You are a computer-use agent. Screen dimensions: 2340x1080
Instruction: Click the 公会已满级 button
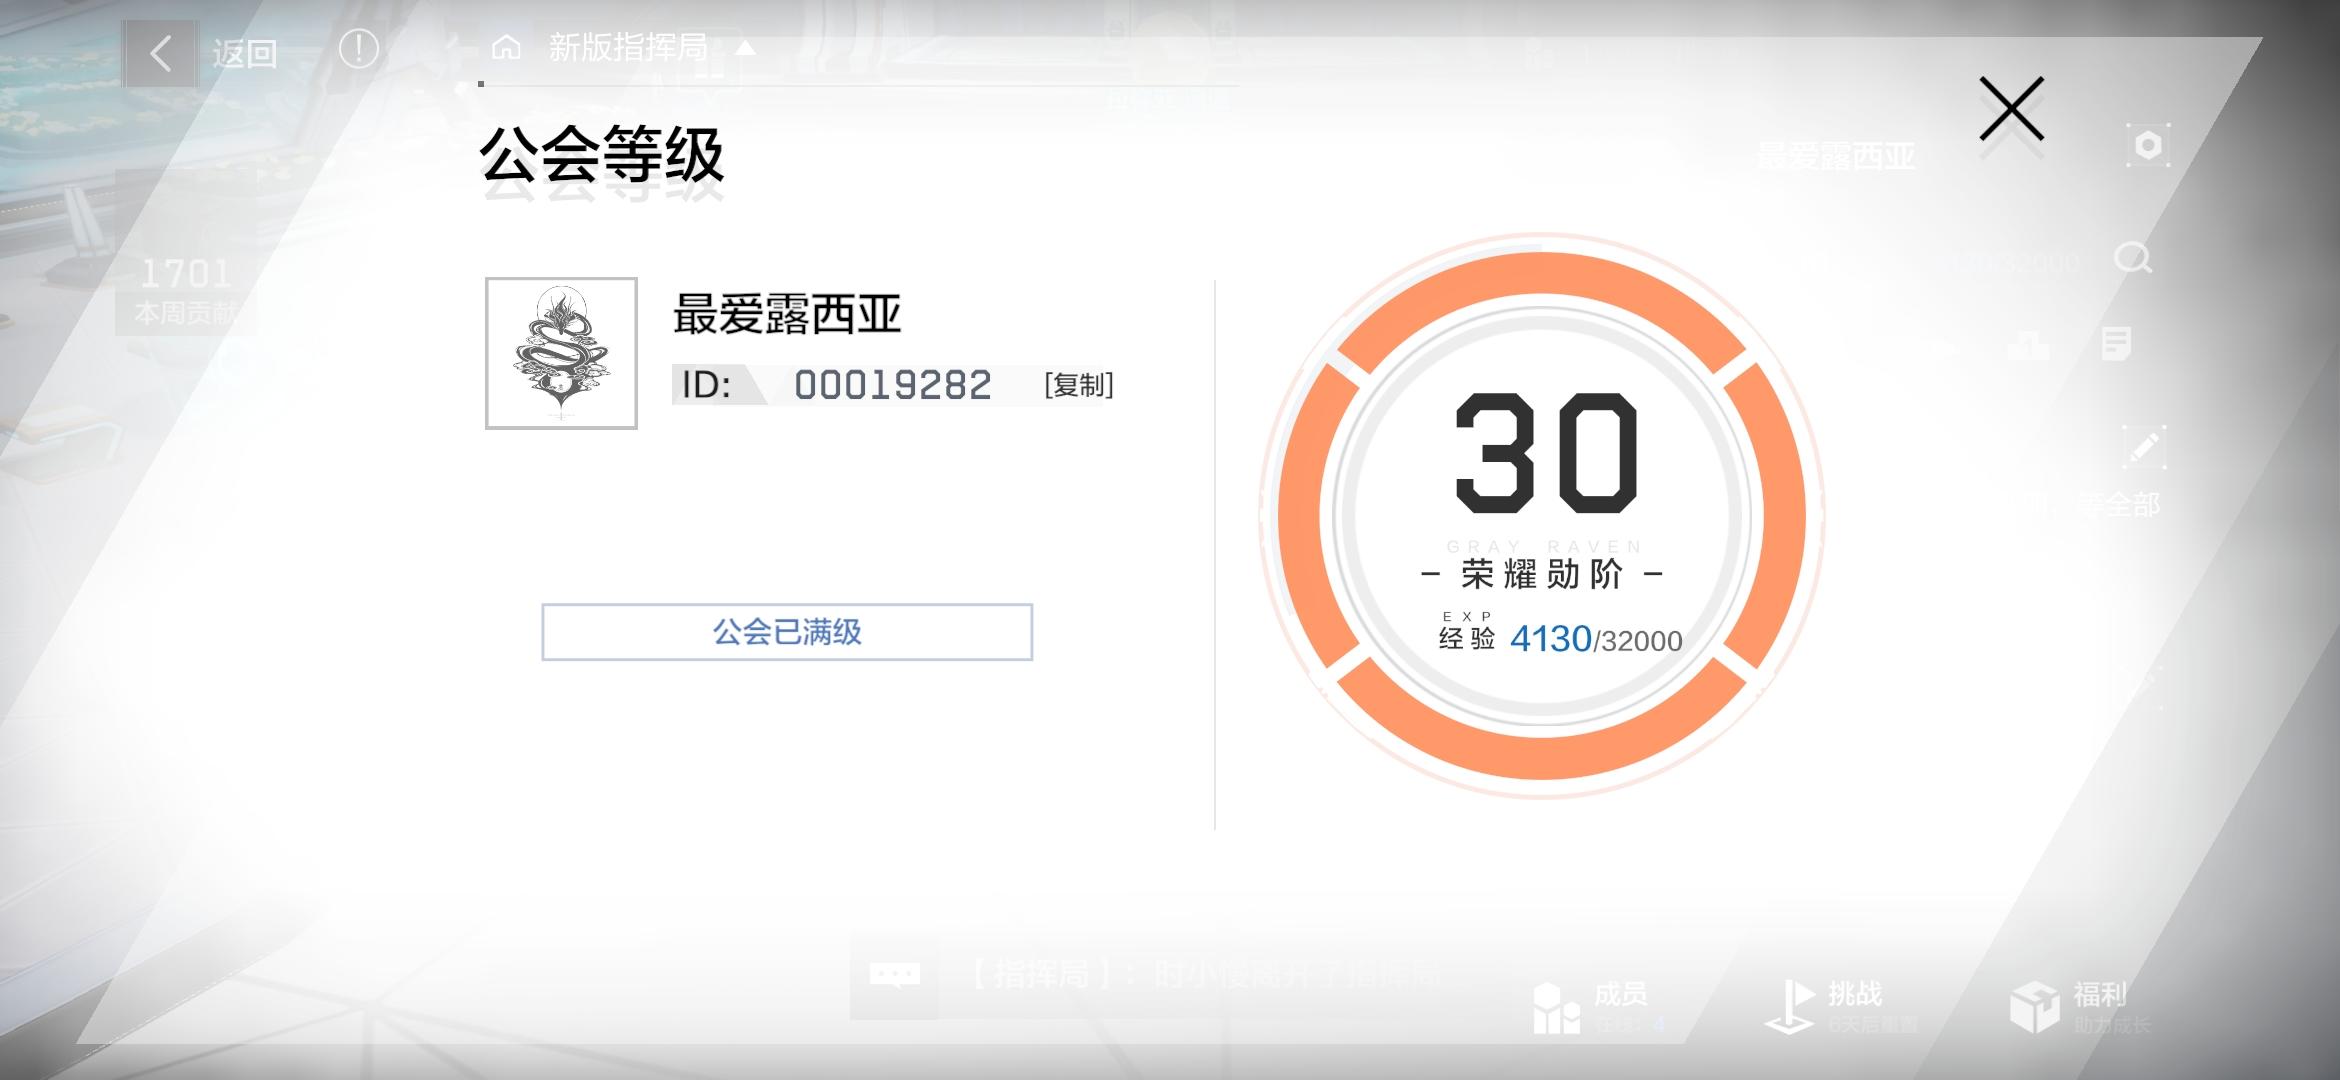[x=787, y=632]
